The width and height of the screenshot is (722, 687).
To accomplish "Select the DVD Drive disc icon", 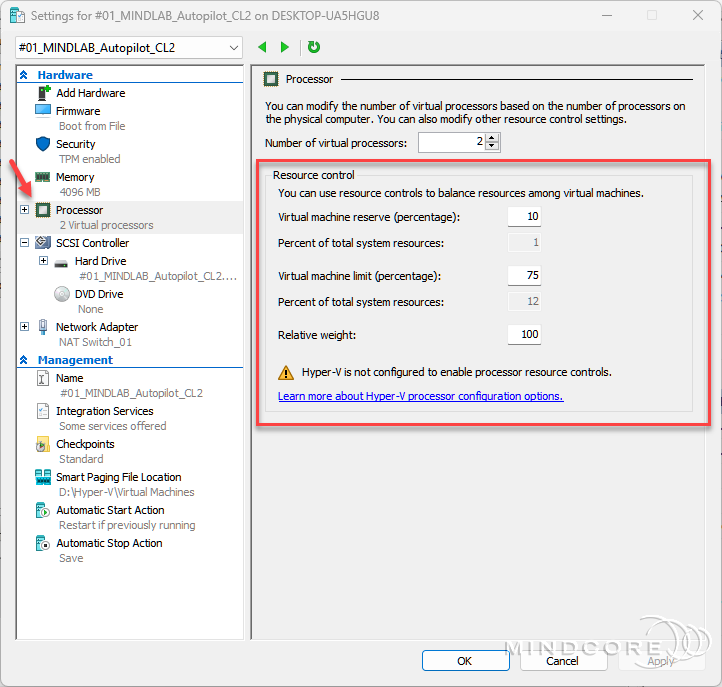I will pos(62,294).
